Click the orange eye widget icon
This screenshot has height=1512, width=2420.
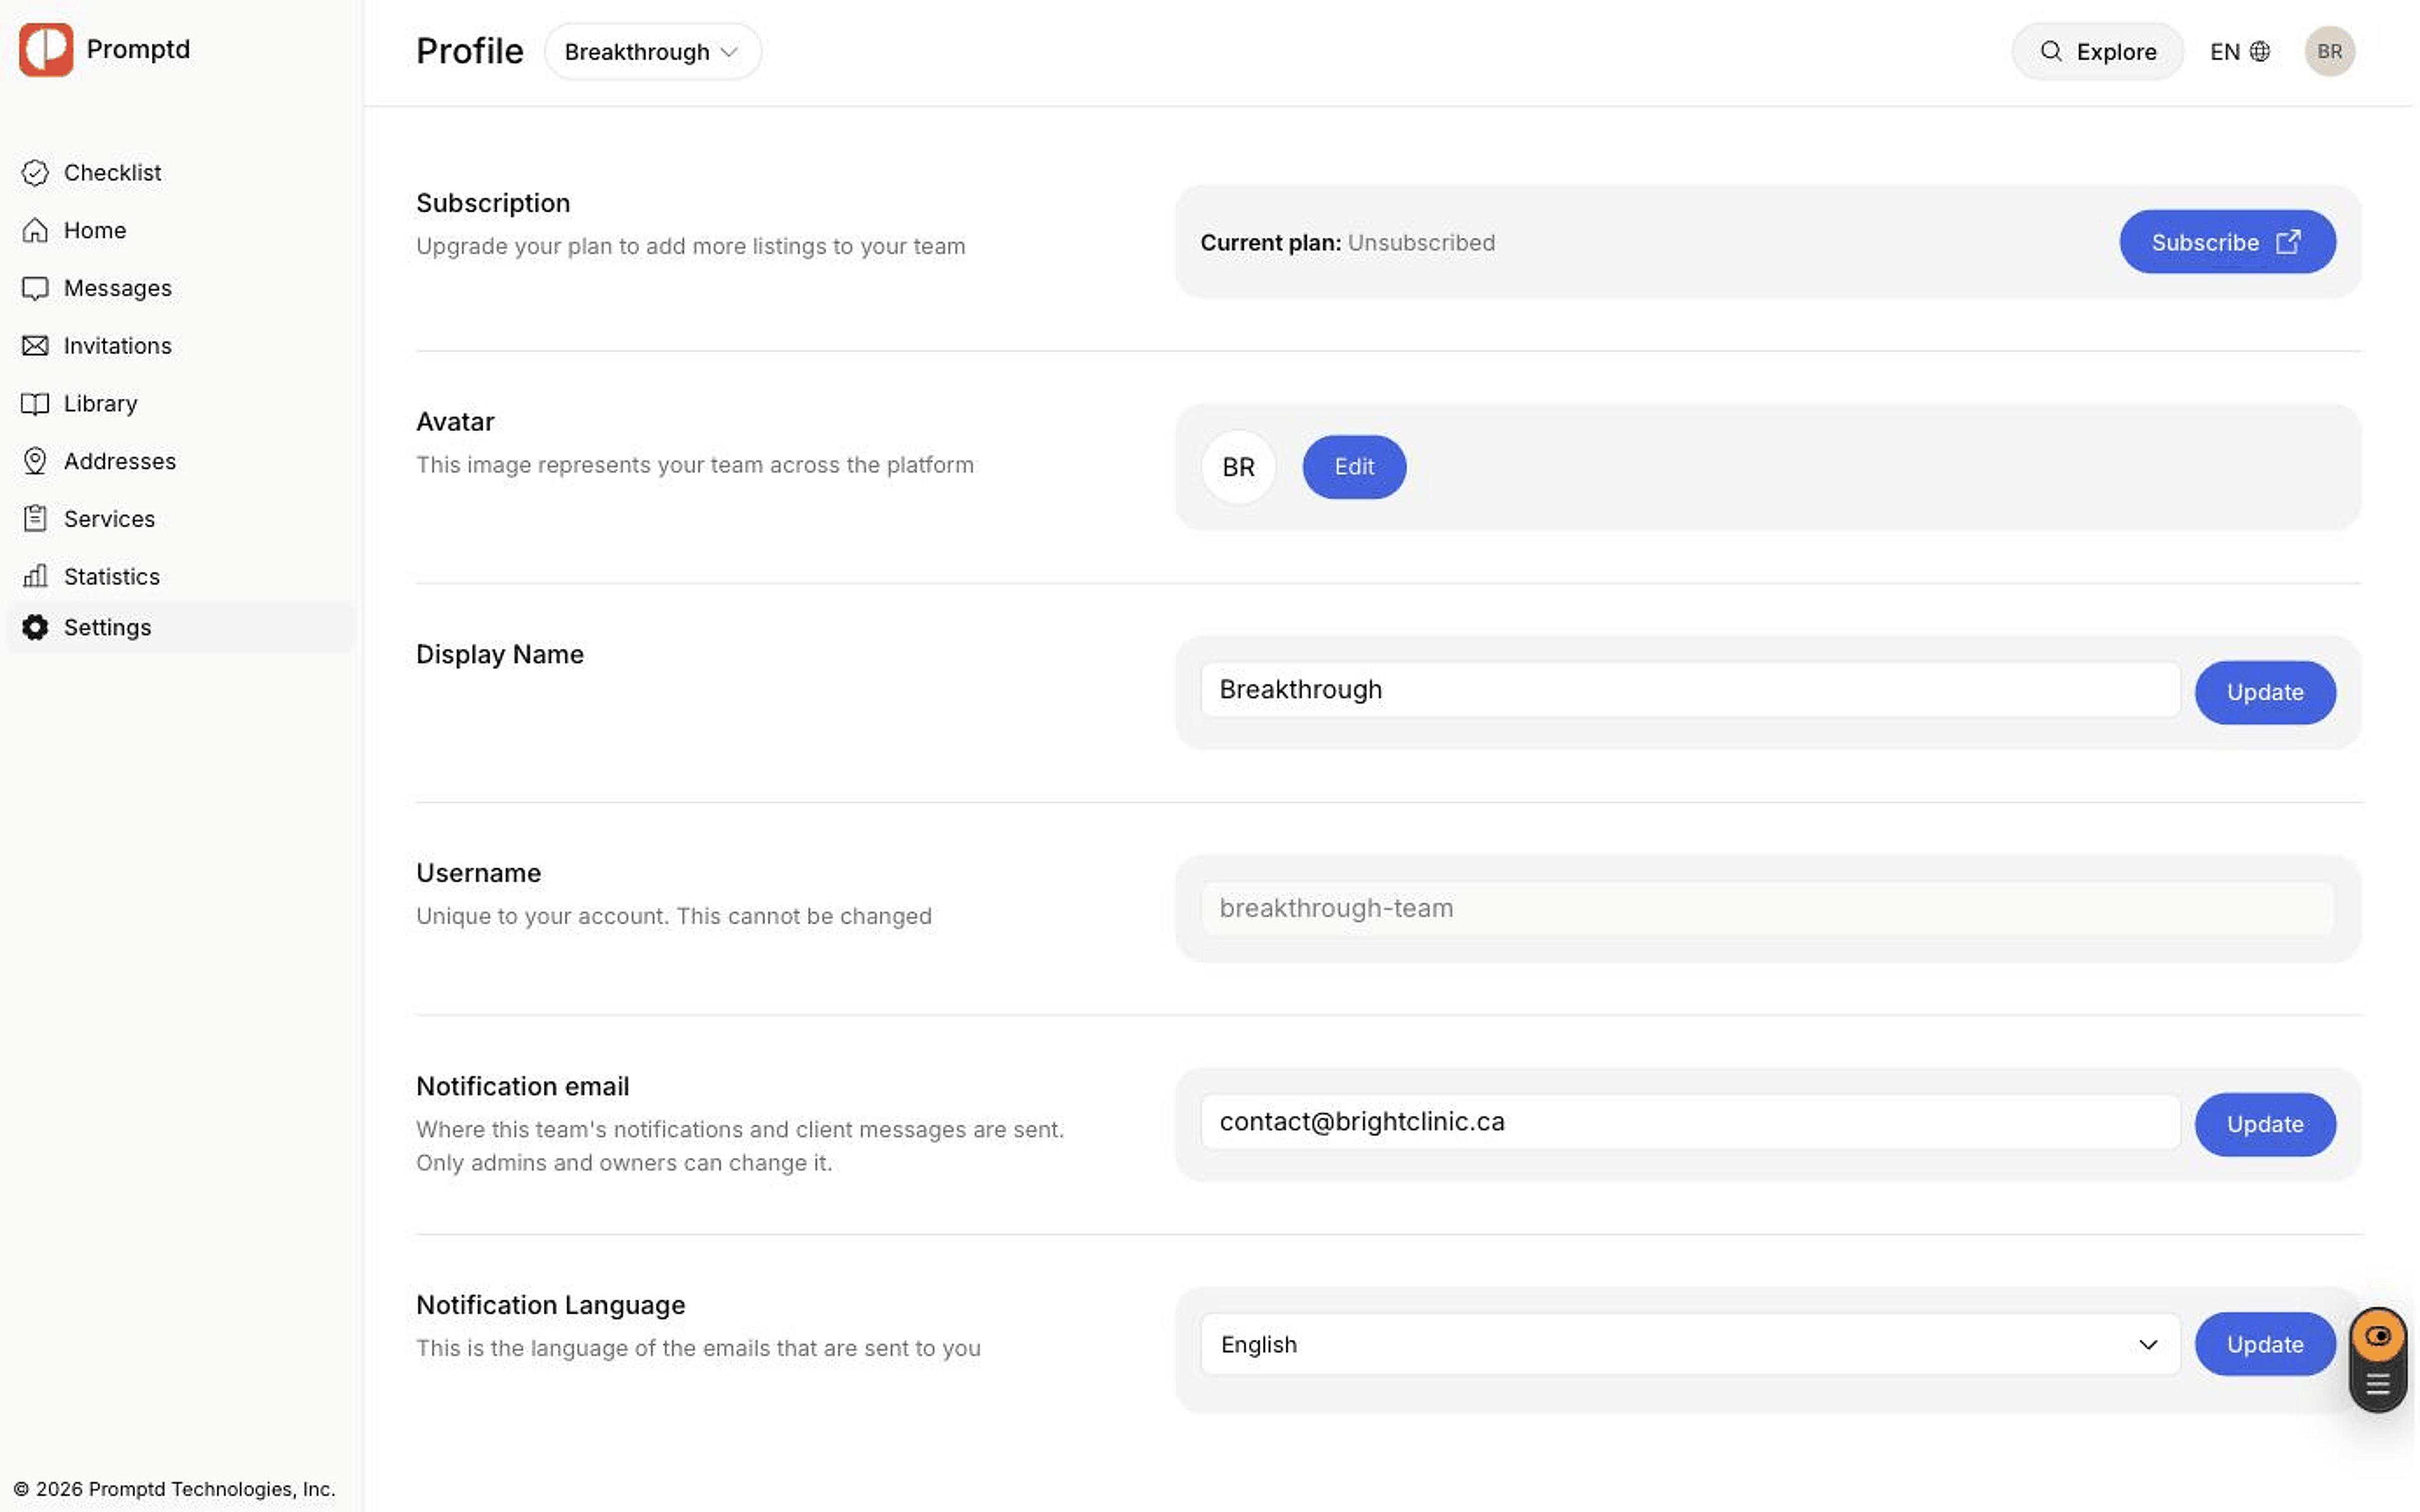pos(2378,1336)
